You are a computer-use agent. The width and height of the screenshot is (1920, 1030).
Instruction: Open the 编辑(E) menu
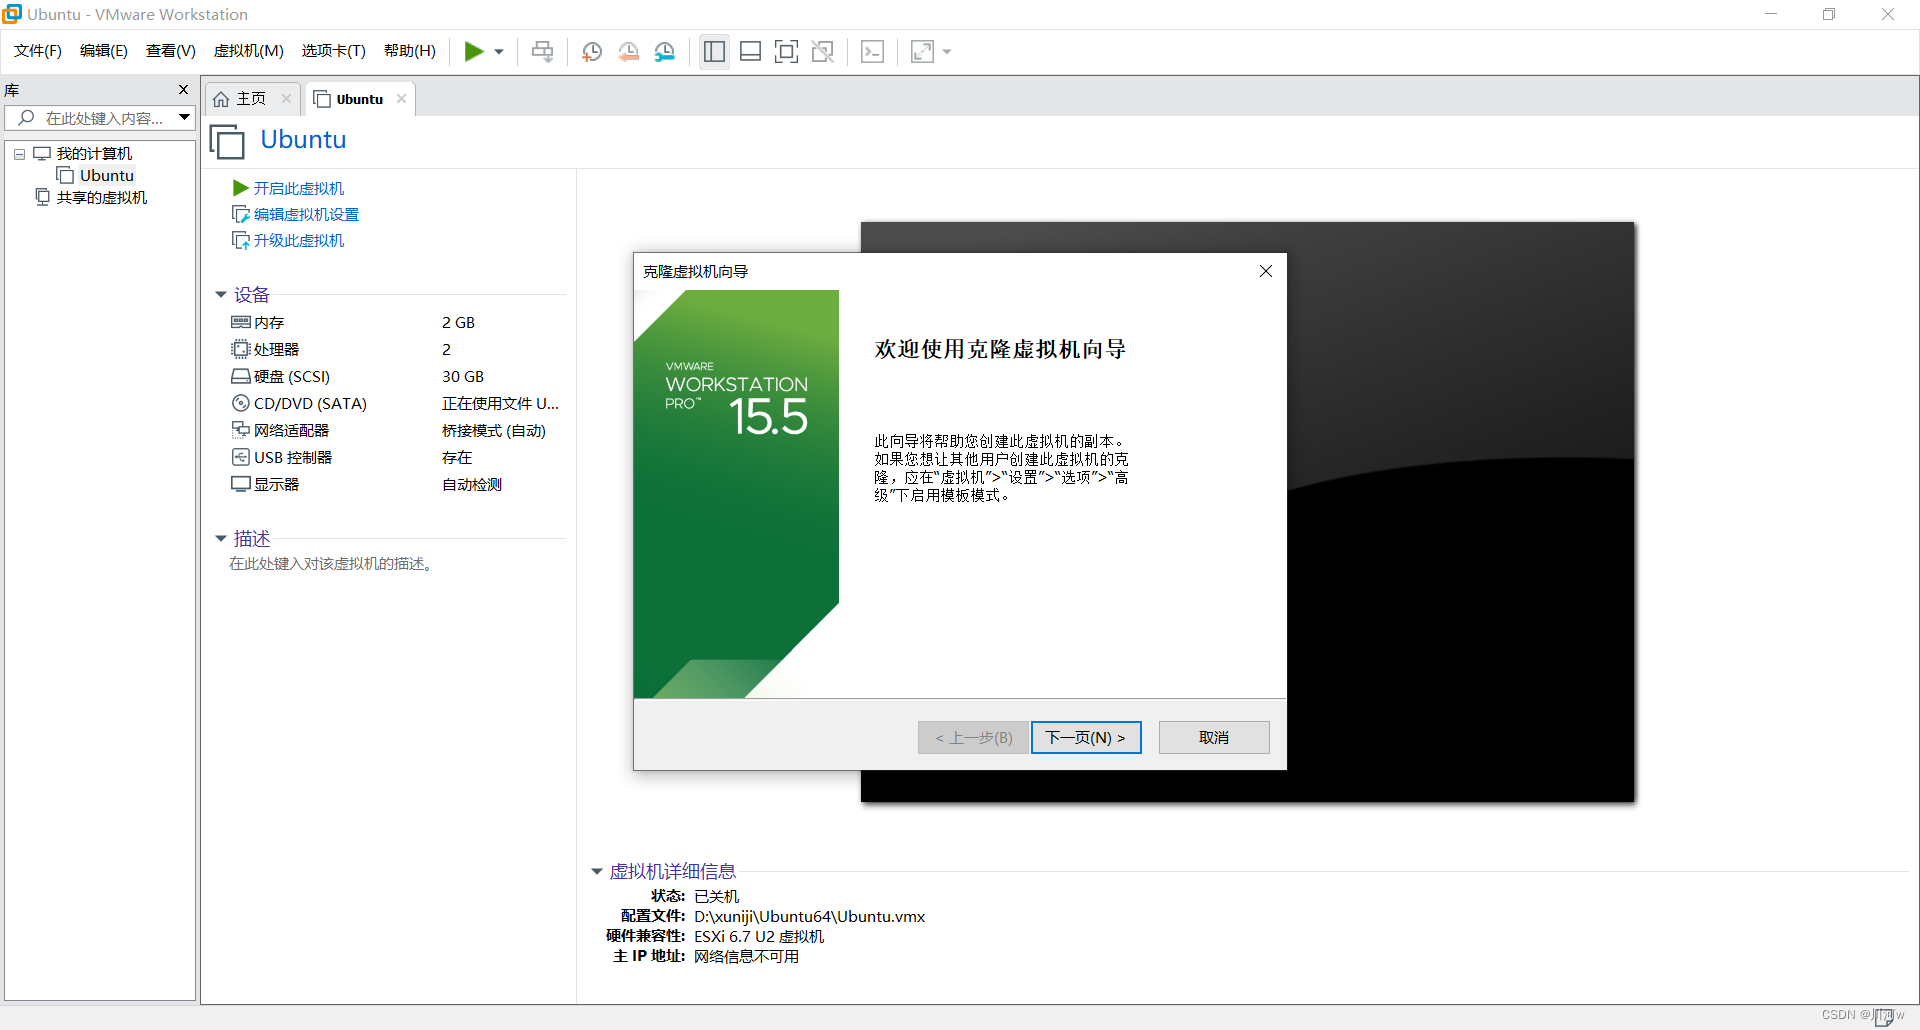click(104, 51)
